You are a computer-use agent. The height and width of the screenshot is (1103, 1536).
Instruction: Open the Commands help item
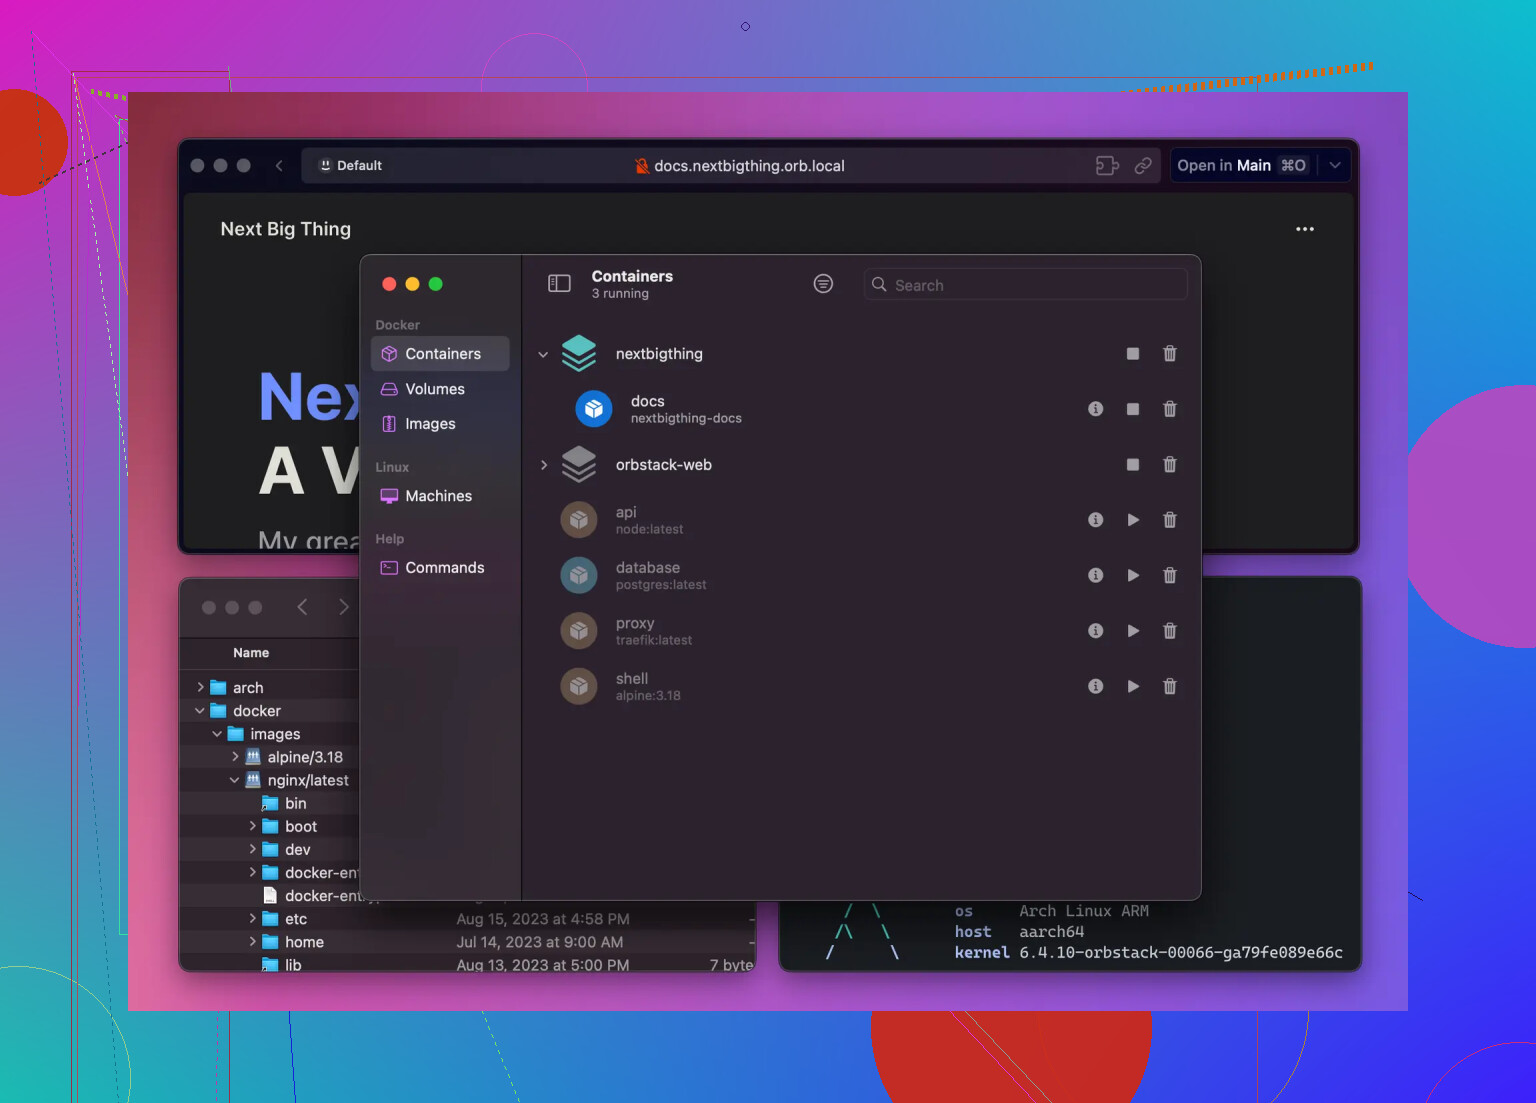point(444,568)
